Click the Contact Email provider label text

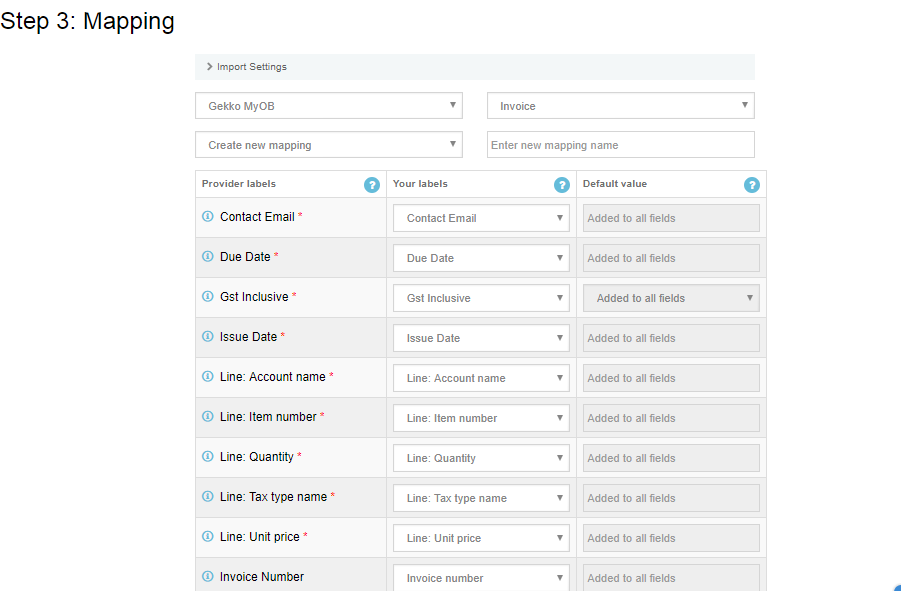coord(257,217)
